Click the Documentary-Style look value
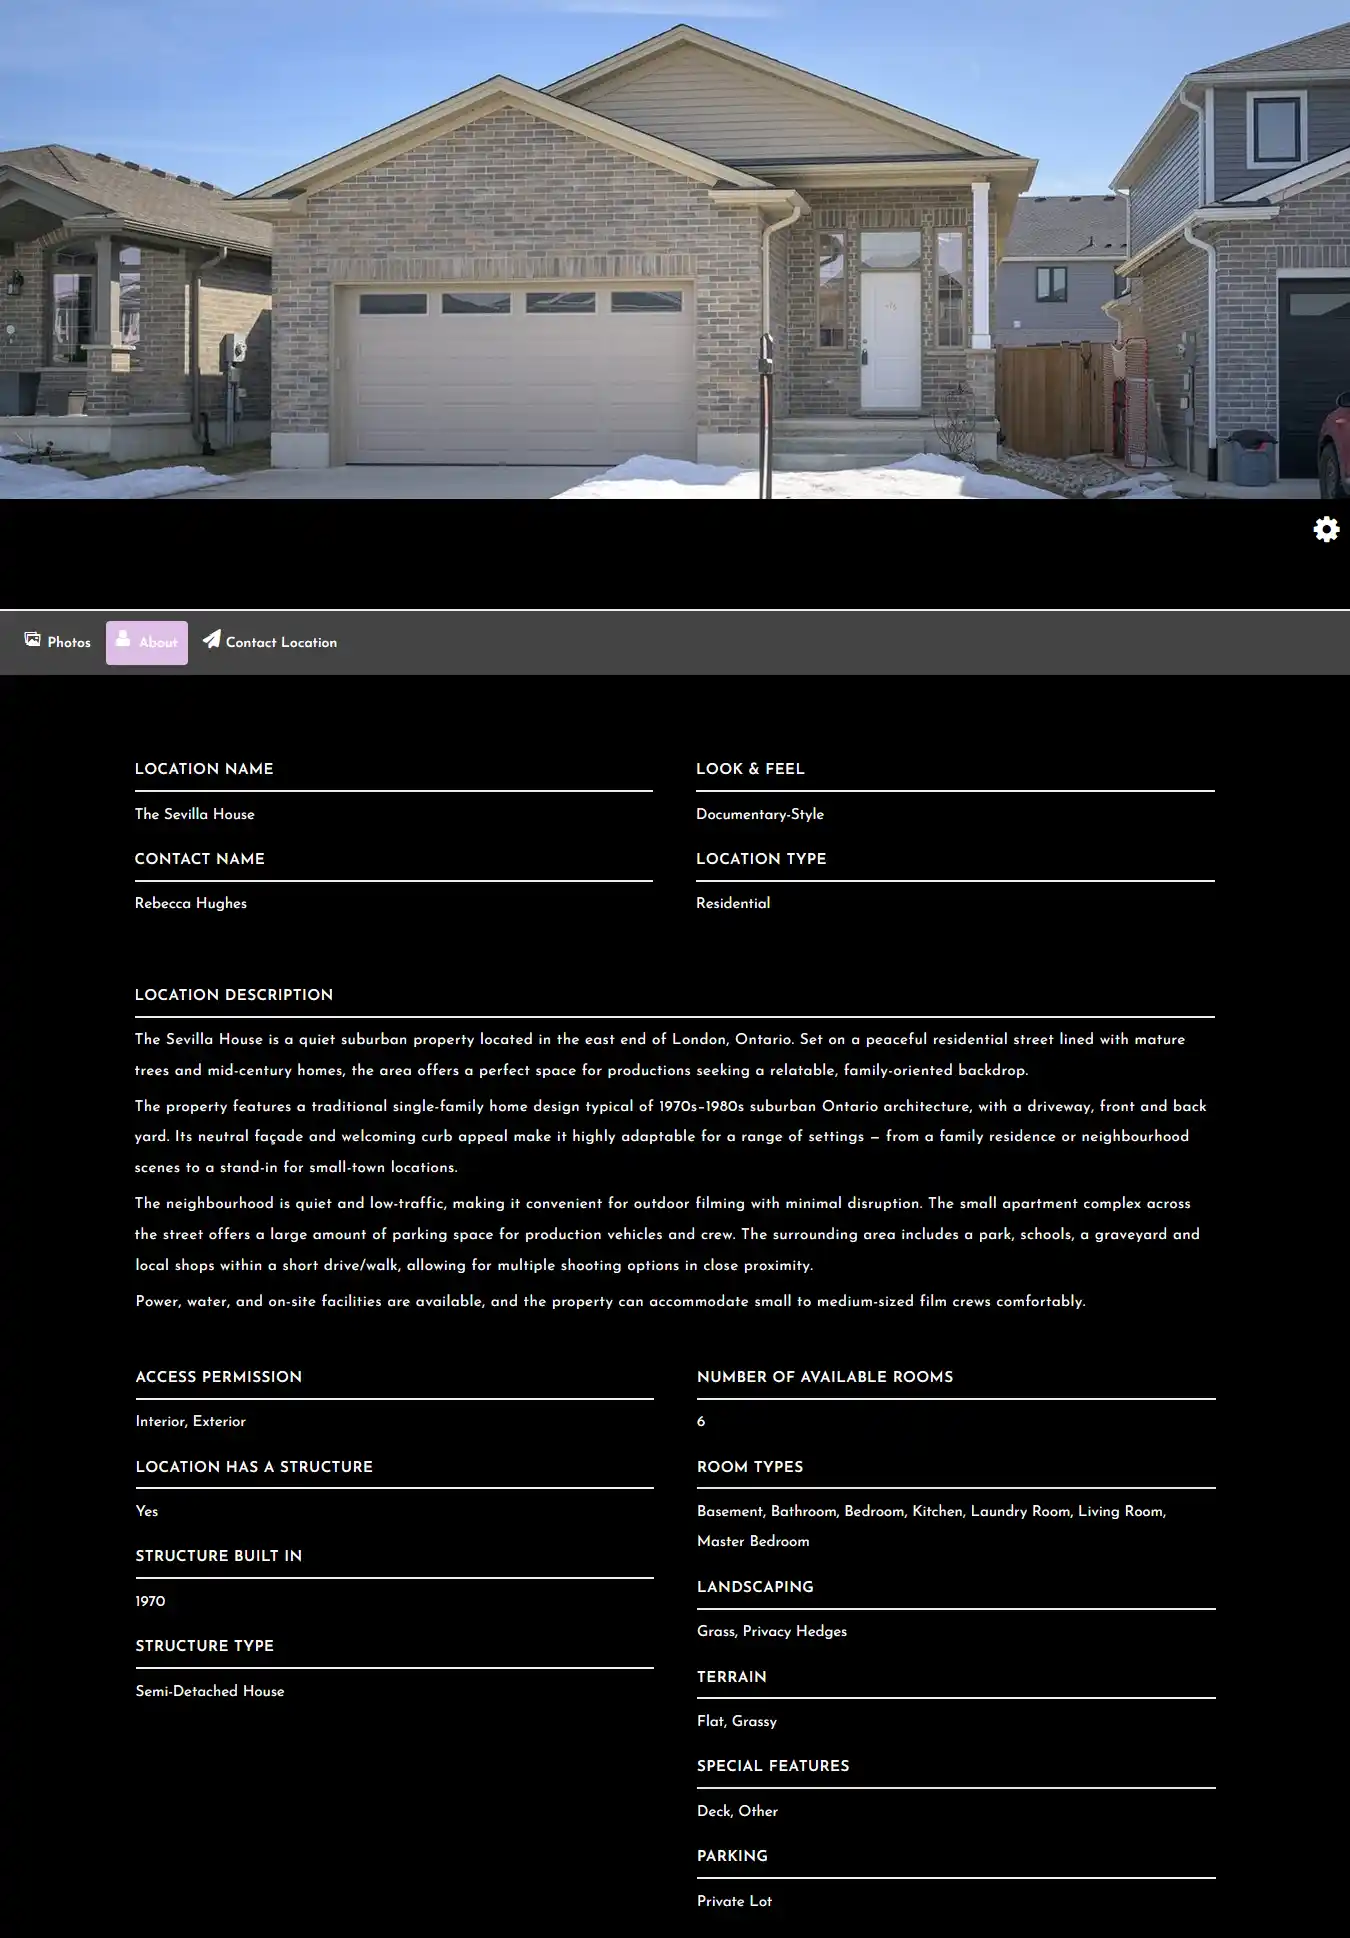This screenshot has width=1350, height=1938. [760, 814]
